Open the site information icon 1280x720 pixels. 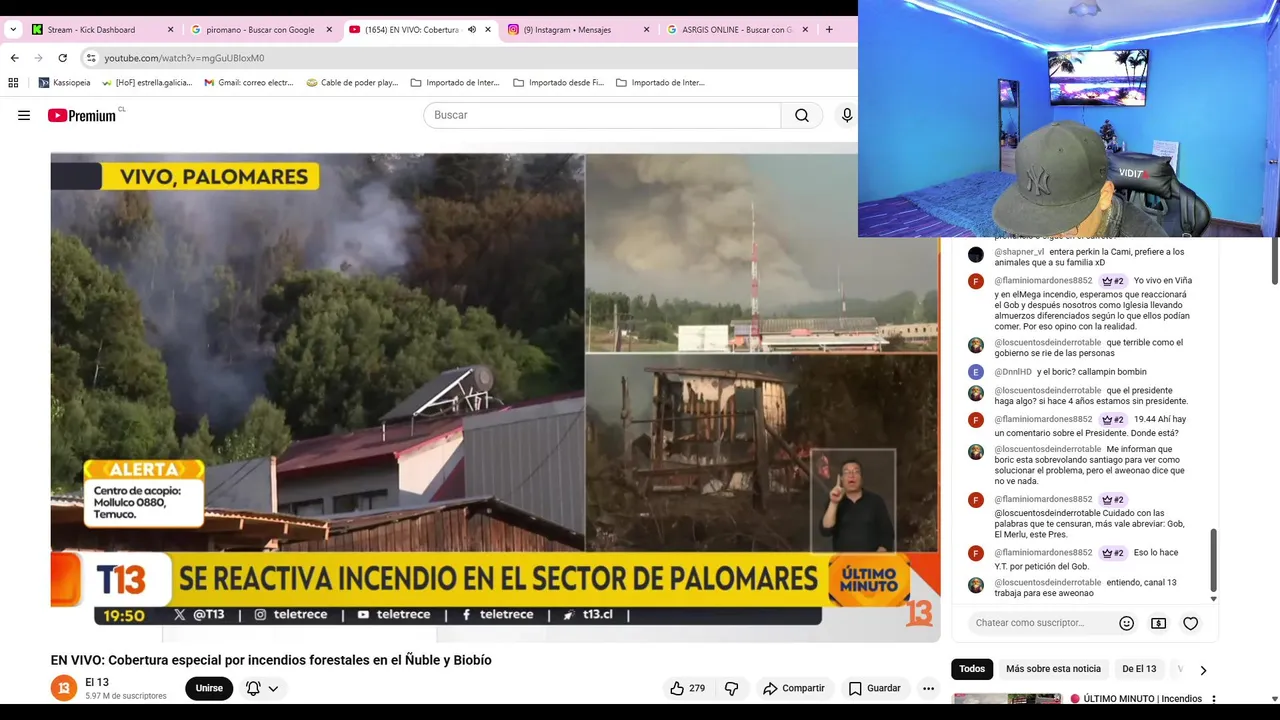pyautogui.click(x=91, y=58)
